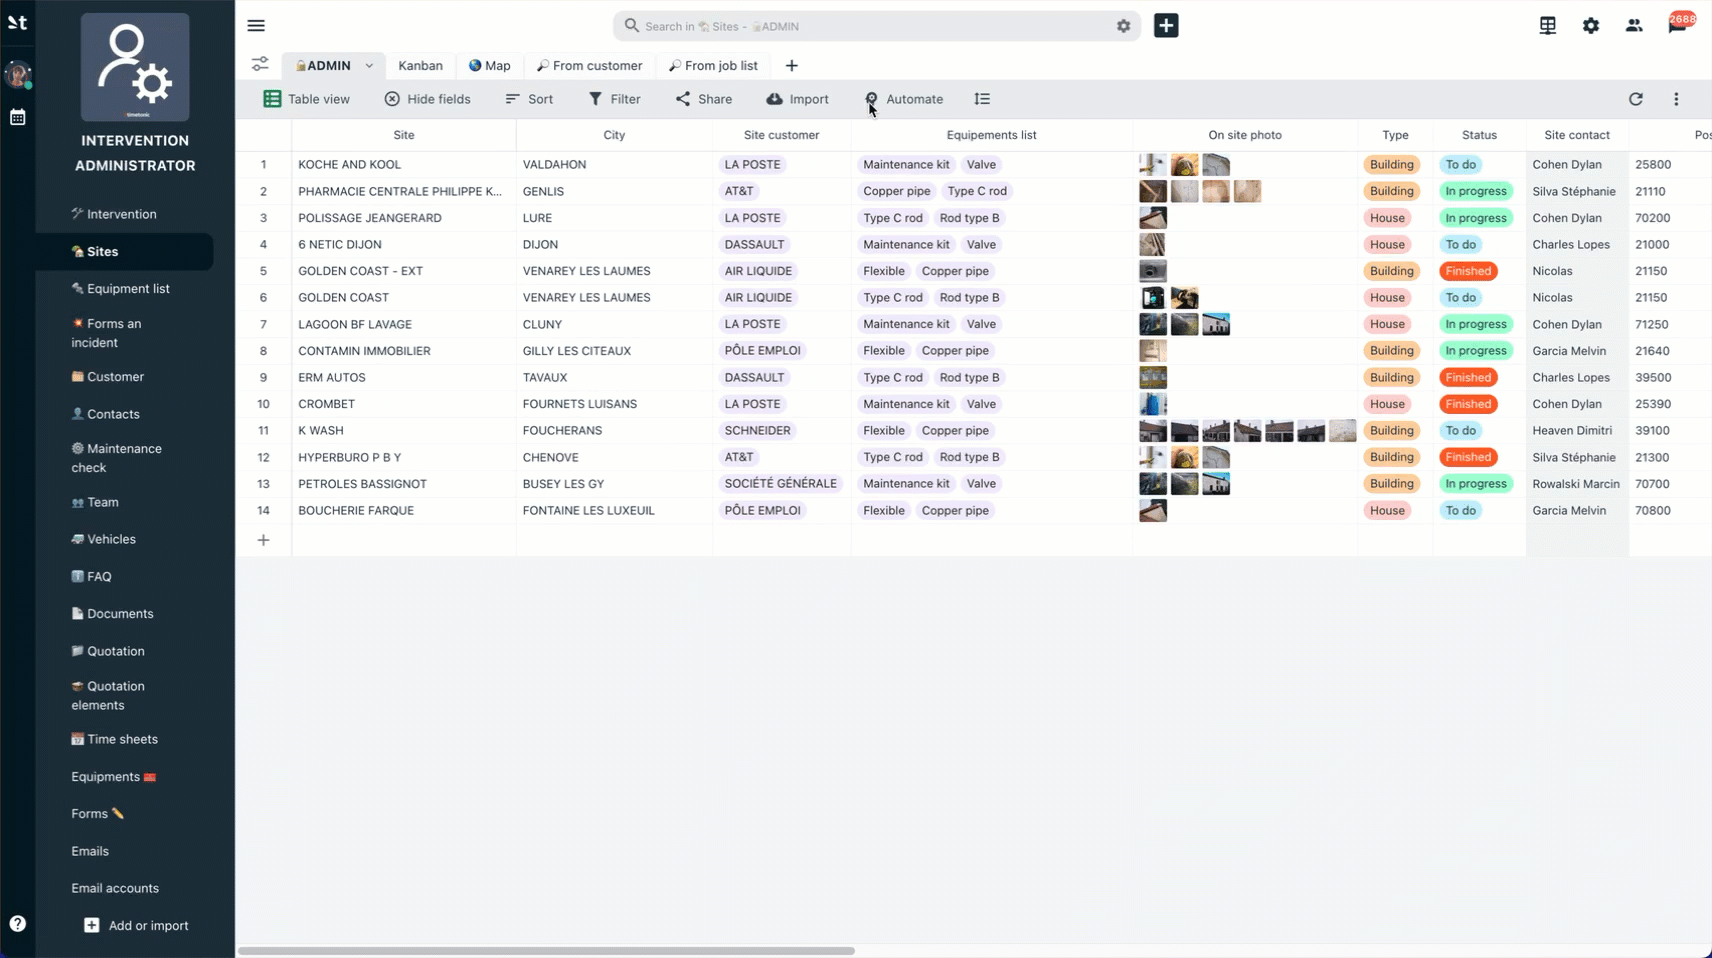The height and width of the screenshot is (958, 1712).
Task: Open the settings gear in top bar
Action: click(1590, 26)
